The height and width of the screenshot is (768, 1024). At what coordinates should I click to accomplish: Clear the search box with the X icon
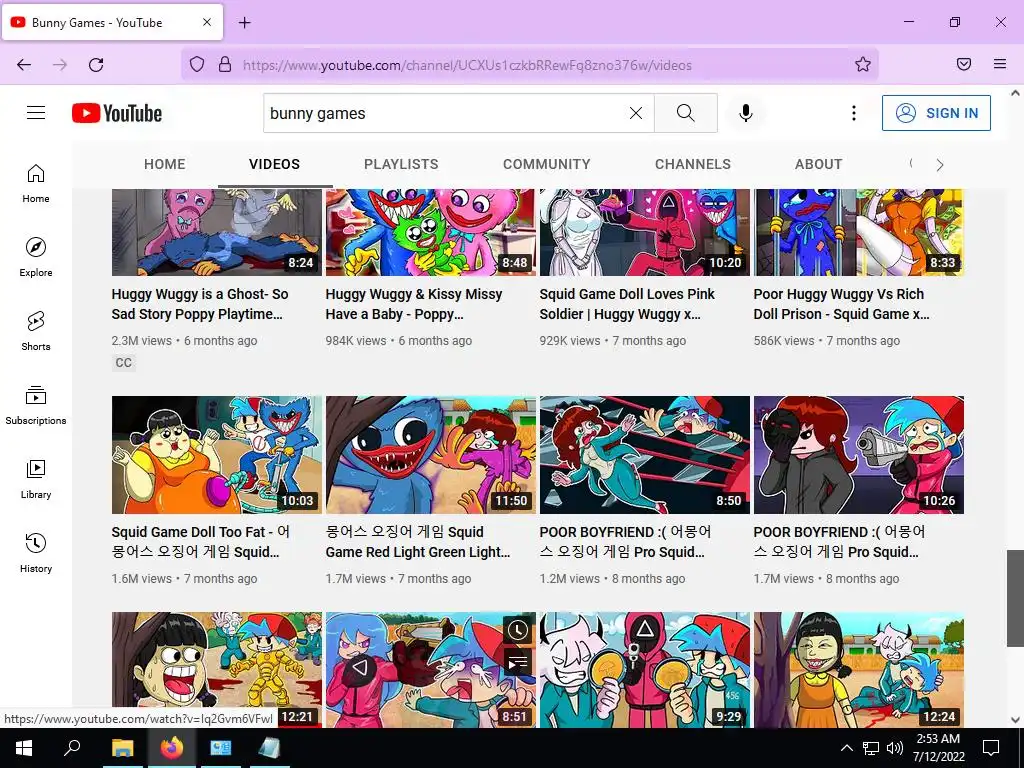[635, 113]
